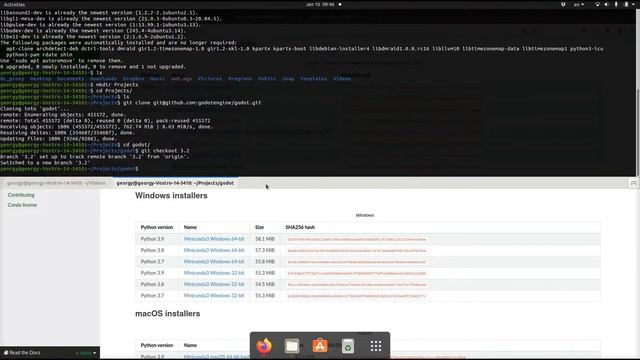640x360 pixels.
Task: Switch to the ~/Videos terminal tab
Action: point(56,183)
